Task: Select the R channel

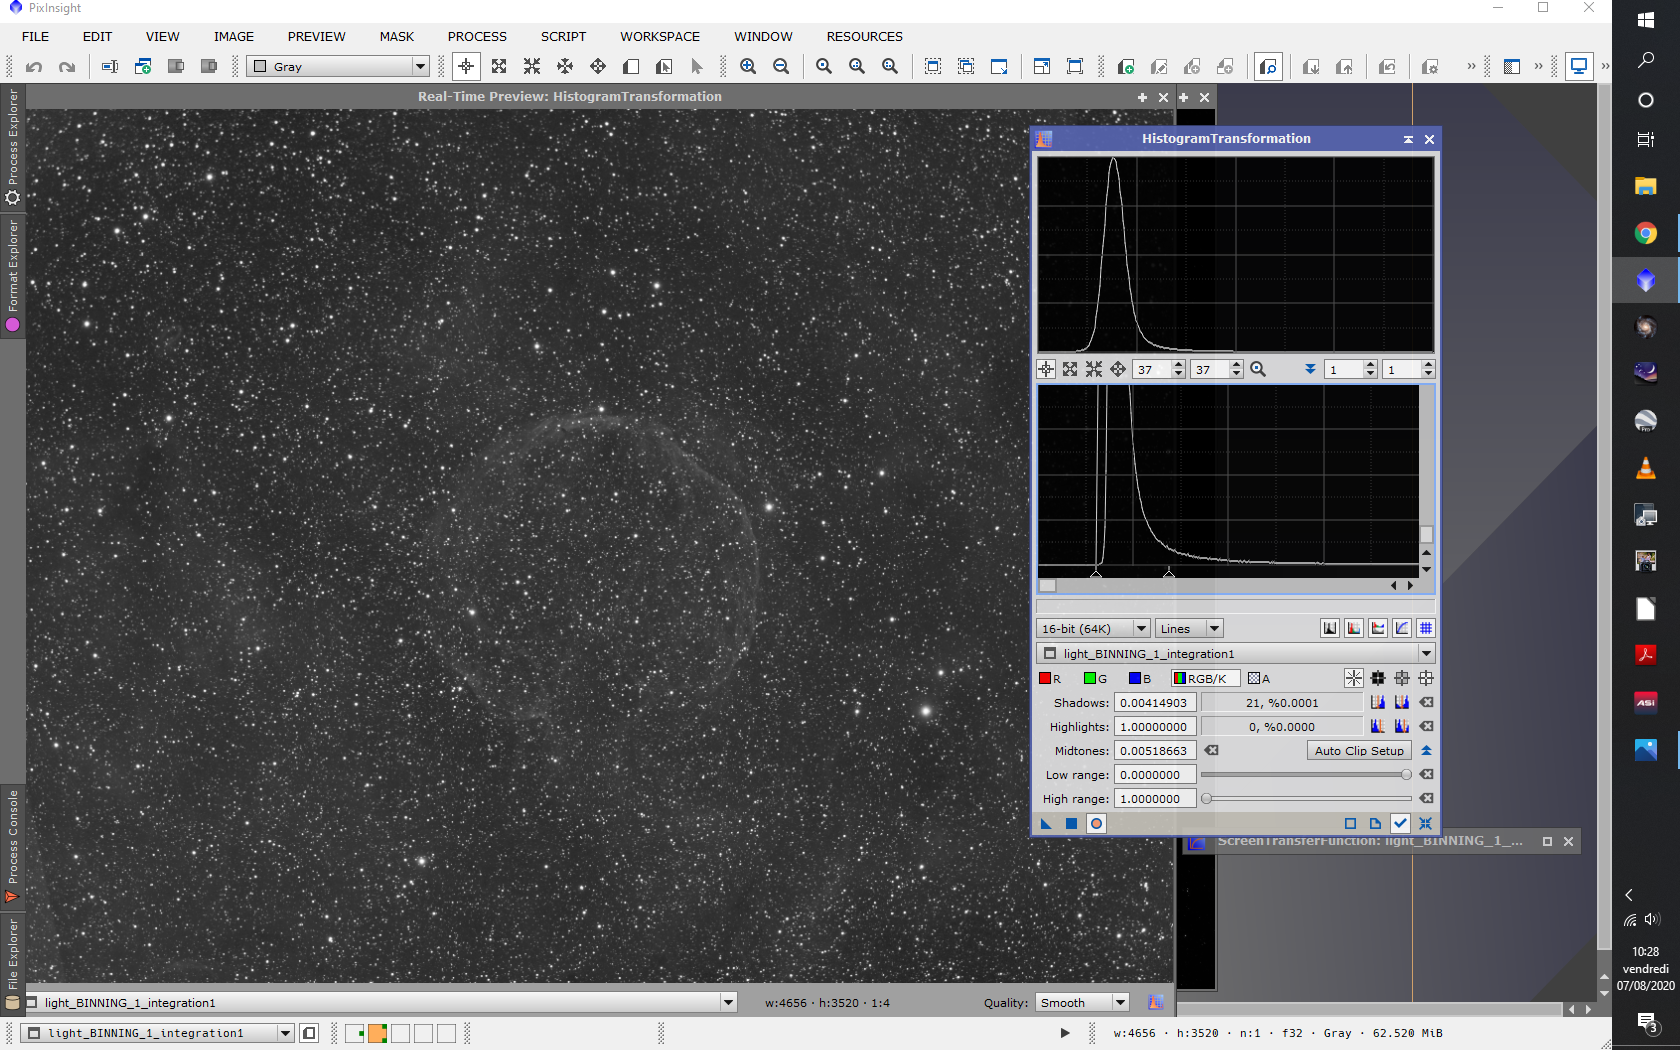Action: click(x=1050, y=679)
